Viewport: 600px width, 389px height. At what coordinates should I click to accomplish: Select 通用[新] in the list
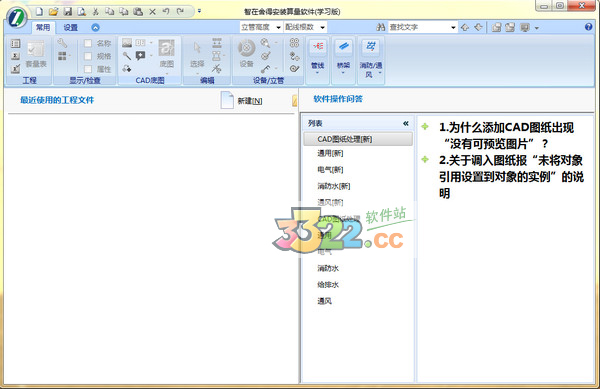330,153
